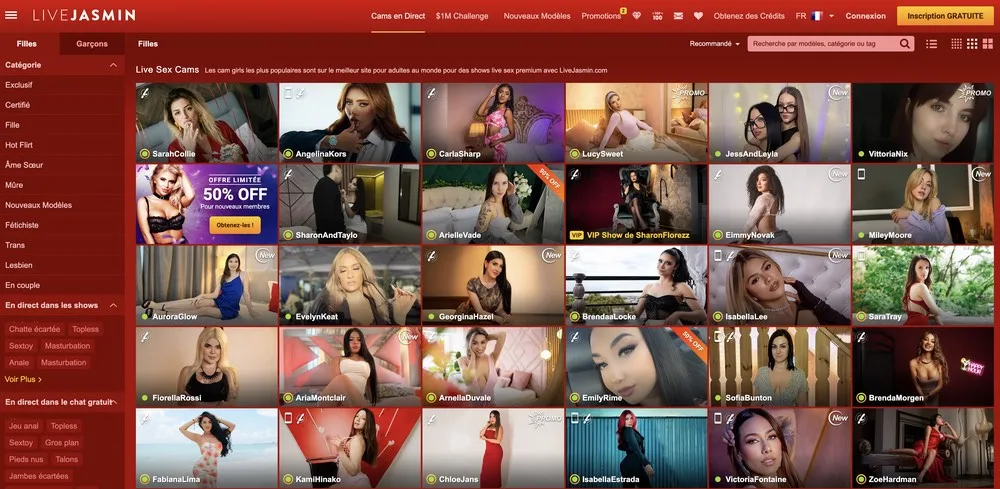
Task: Open the Top 100 icon
Action: tap(657, 16)
